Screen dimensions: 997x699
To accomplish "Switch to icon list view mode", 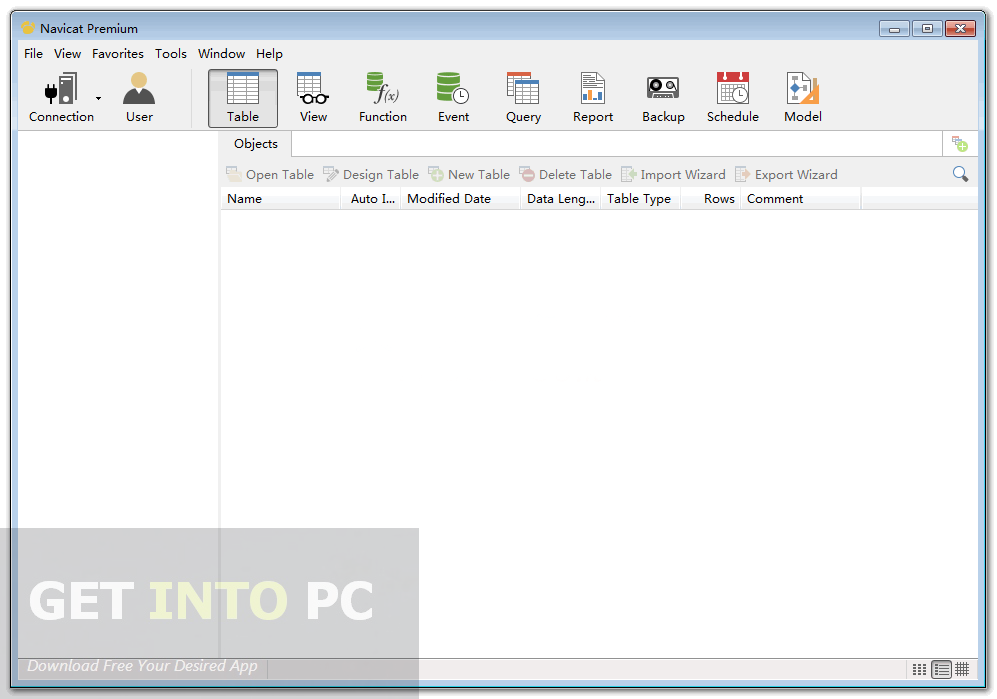I will pos(919,669).
